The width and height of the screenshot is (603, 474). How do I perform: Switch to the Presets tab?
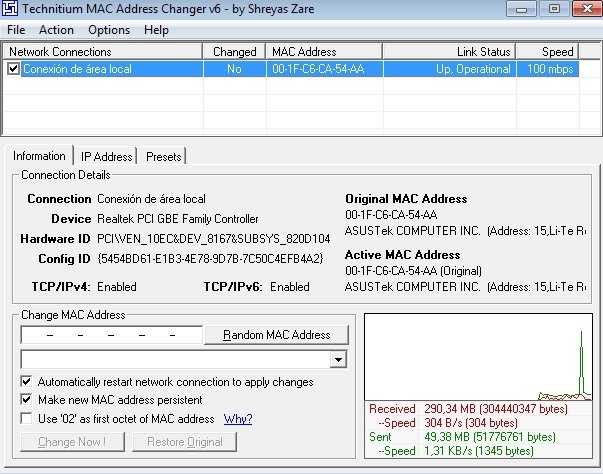[x=163, y=156]
